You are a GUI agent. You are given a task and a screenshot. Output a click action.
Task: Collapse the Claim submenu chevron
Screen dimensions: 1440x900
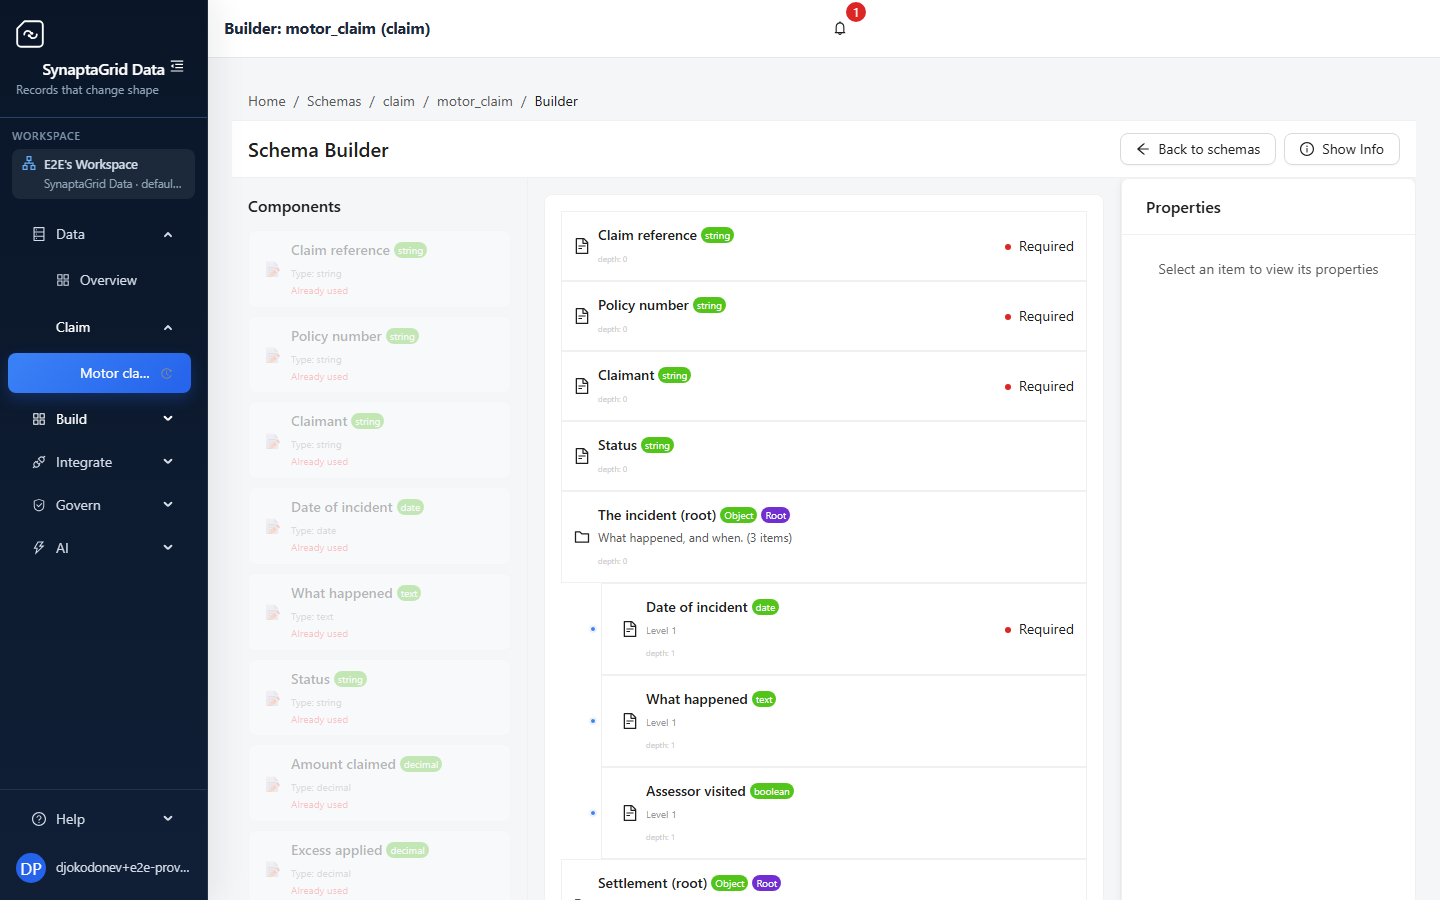point(168,327)
